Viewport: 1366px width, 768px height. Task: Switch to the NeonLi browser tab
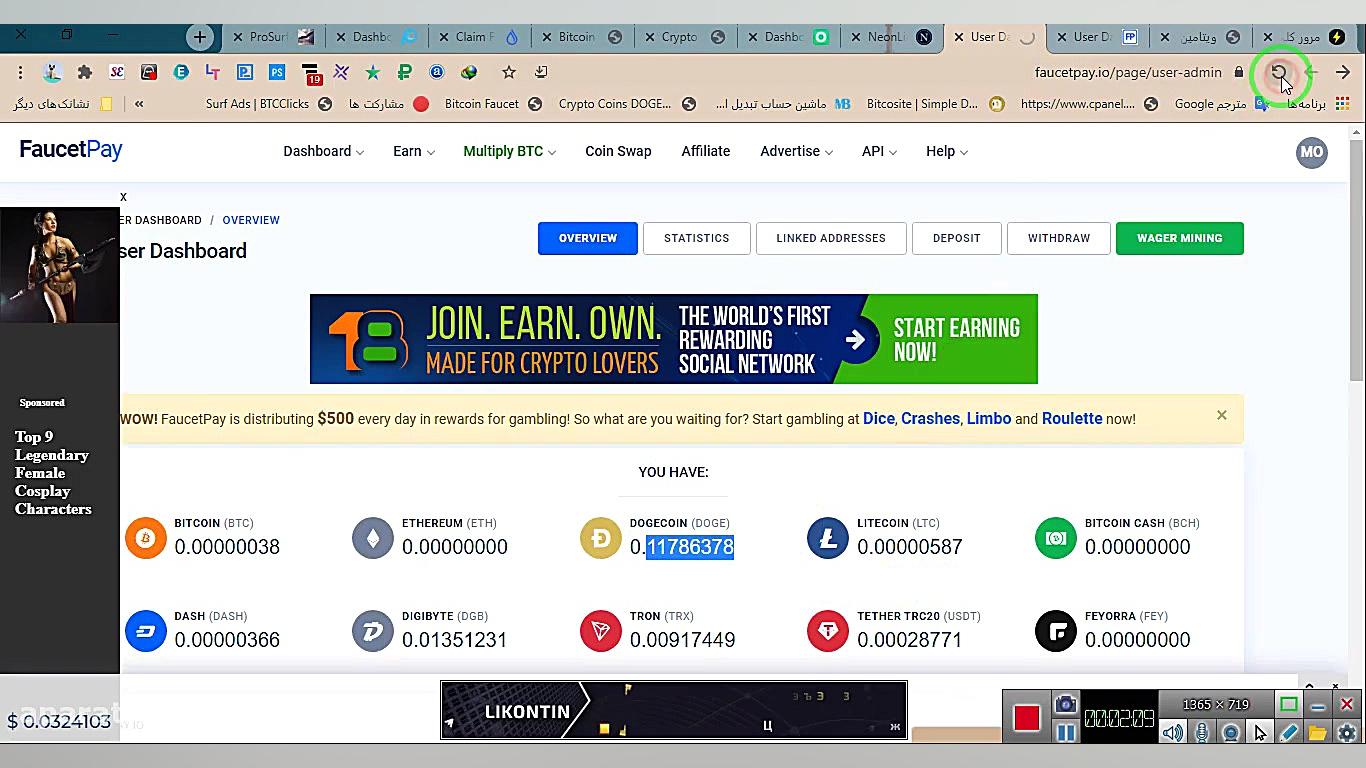(891, 37)
